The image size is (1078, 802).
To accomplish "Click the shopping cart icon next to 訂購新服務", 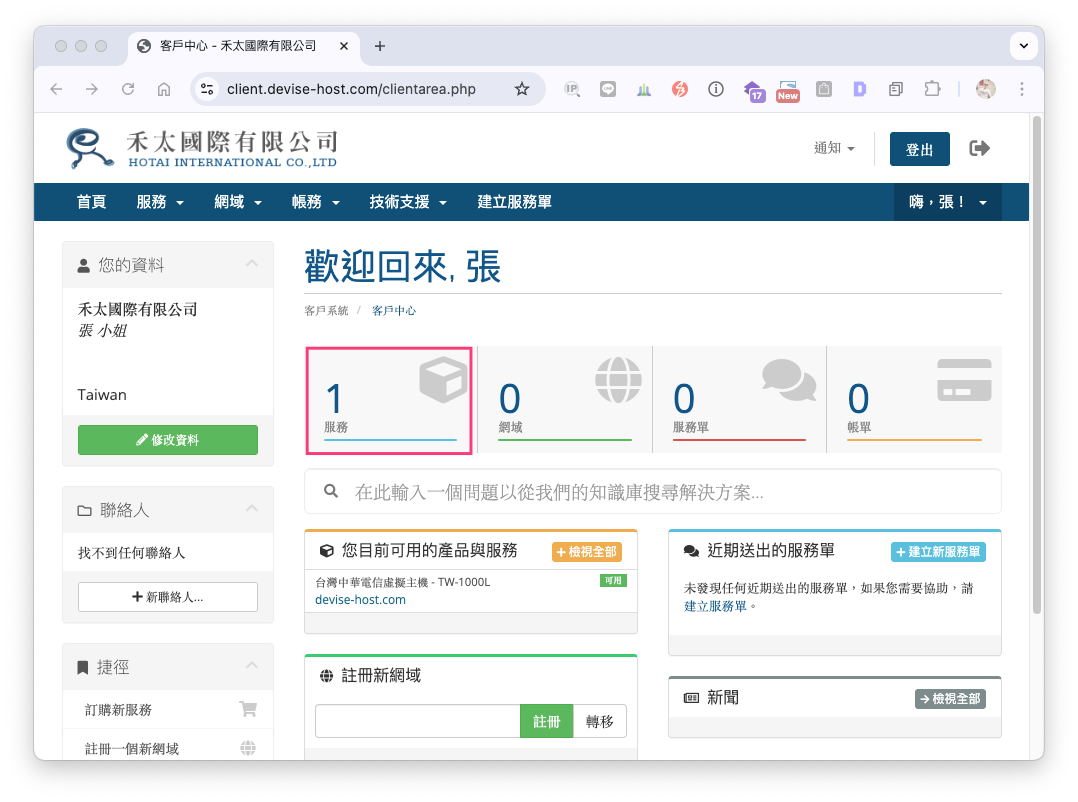I will (248, 710).
